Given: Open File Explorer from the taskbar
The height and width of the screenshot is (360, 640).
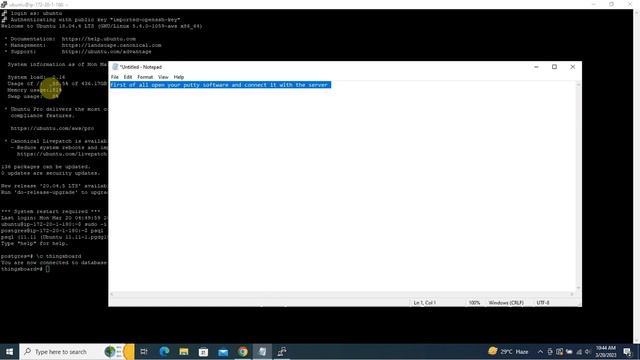Looking at the screenshot, I should click(x=184, y=351).
